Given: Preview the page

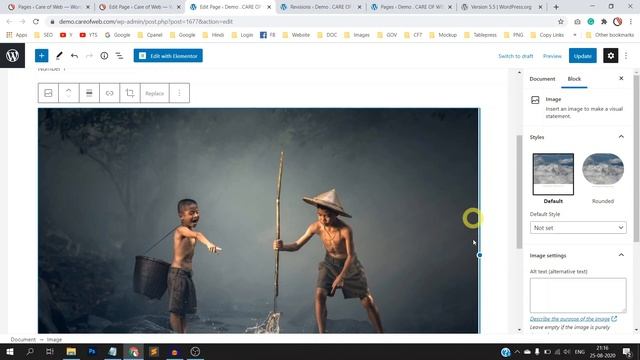Looking at the screenshot, I should tap(552, 56).
